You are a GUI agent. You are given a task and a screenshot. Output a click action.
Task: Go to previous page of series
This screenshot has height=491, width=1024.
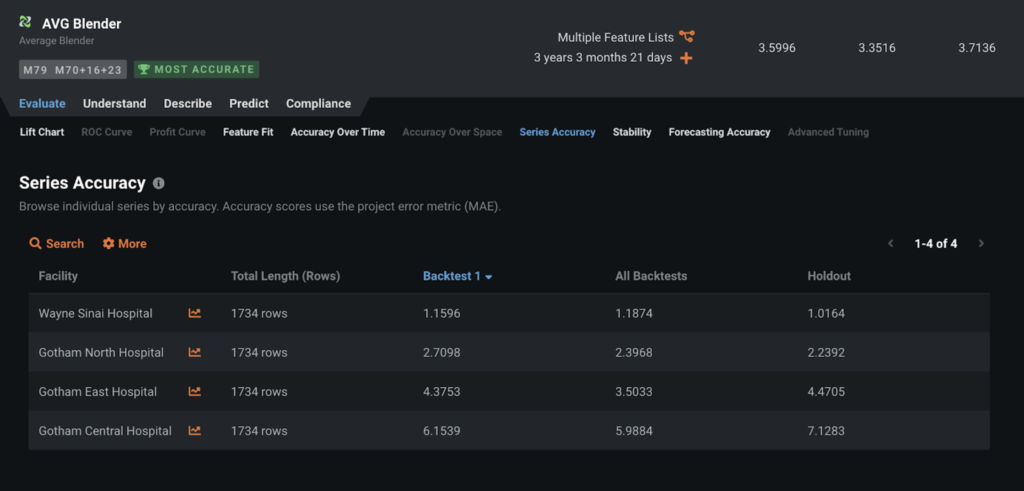point(891,244)
